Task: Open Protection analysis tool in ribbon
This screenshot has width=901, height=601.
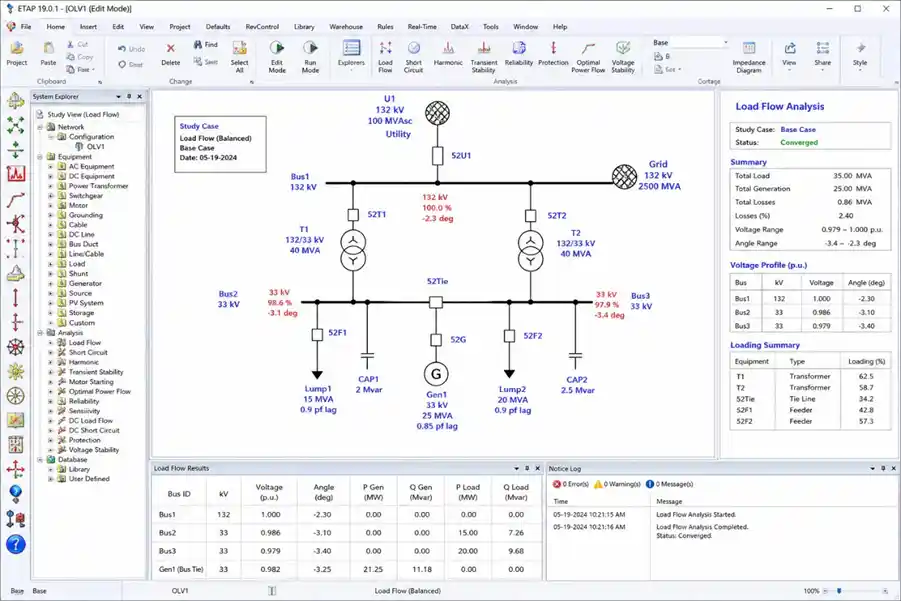Action: pos(553,55)
